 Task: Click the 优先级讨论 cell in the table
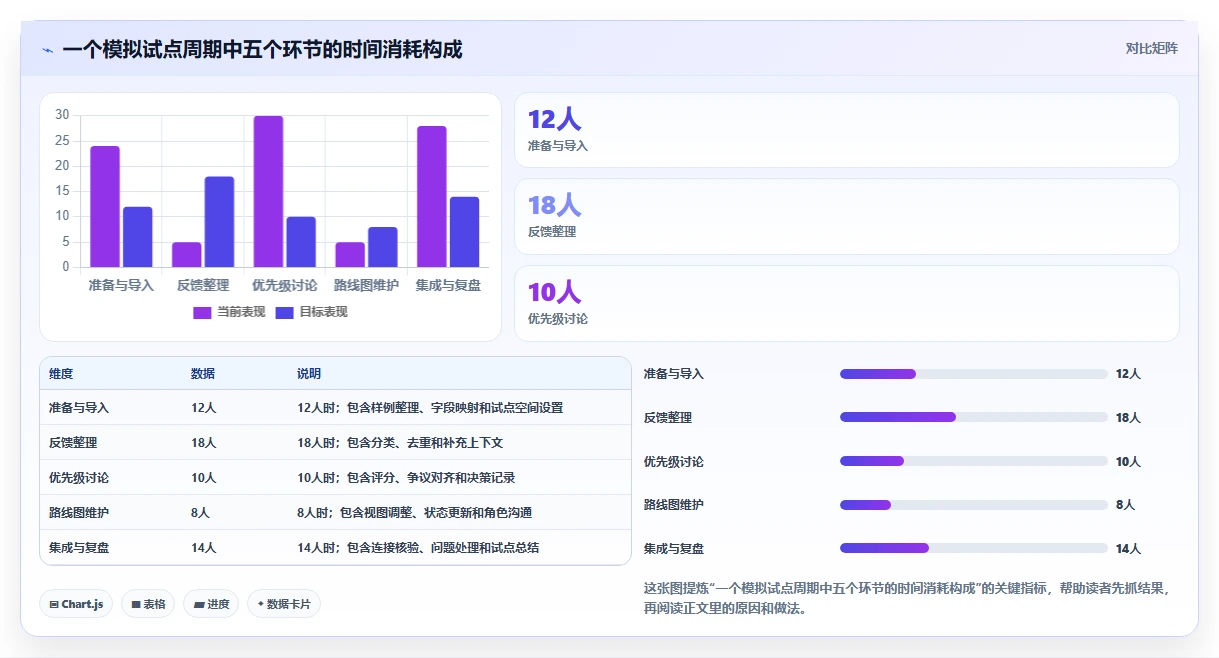pyautogui.click(x=79, y=477)
